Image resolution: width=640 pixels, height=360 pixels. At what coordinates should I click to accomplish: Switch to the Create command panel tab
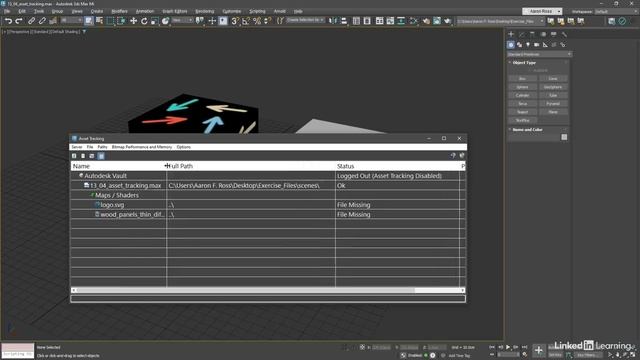pyautogui.click(x=511, y=34)
